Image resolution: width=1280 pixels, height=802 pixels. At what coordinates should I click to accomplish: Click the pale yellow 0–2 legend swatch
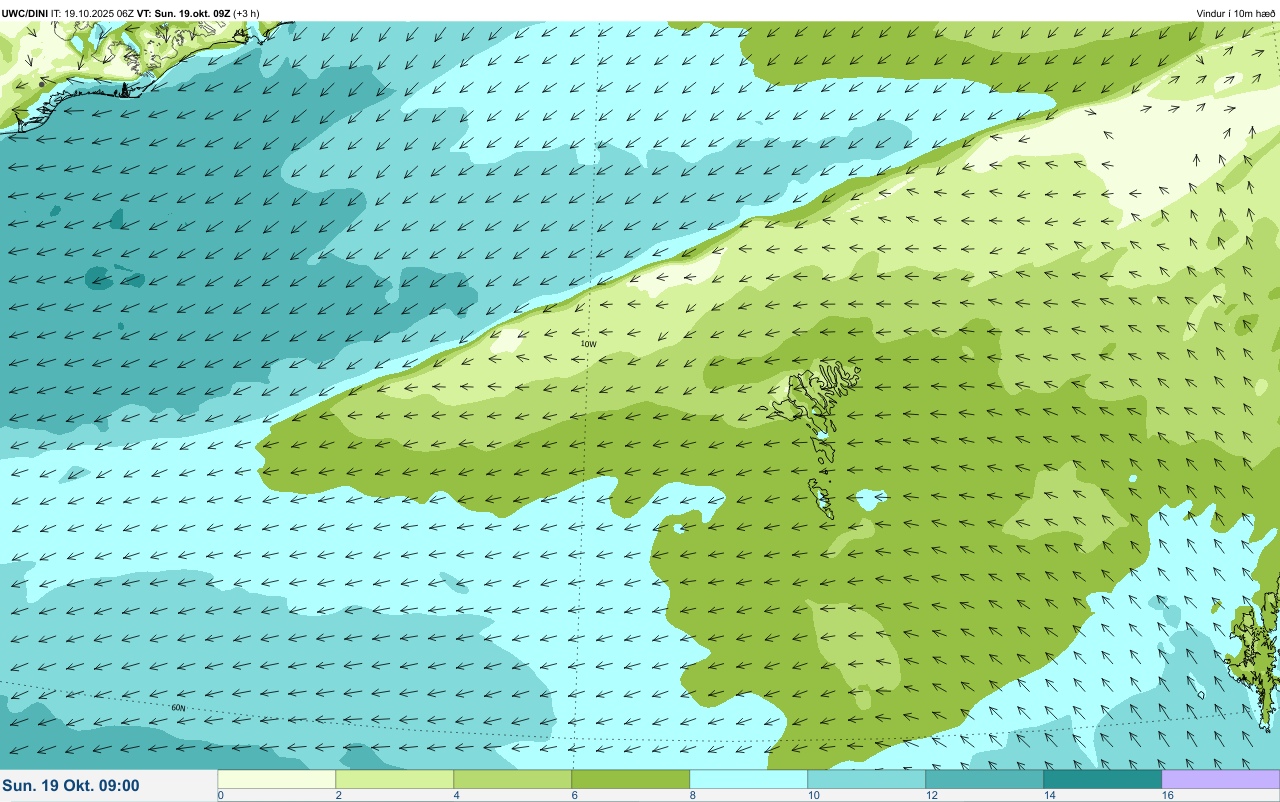(x=277, y=779)
